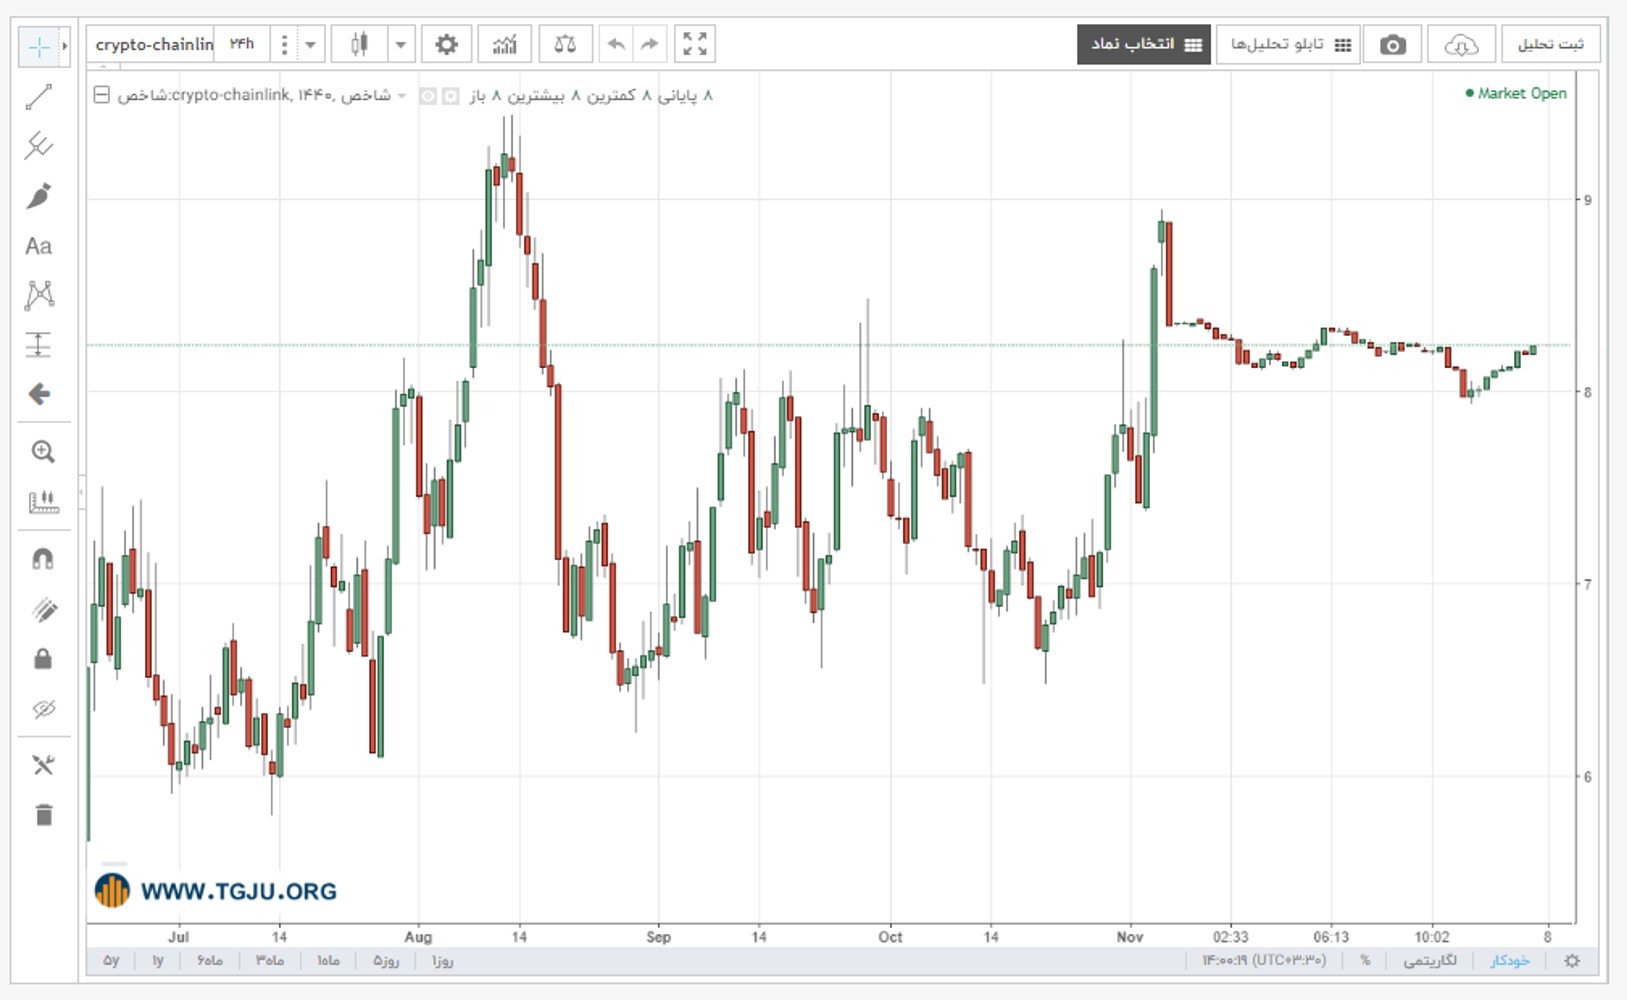
Task: Open the candle chart style dropdown arrow
Action: click(x=400, y=44)
